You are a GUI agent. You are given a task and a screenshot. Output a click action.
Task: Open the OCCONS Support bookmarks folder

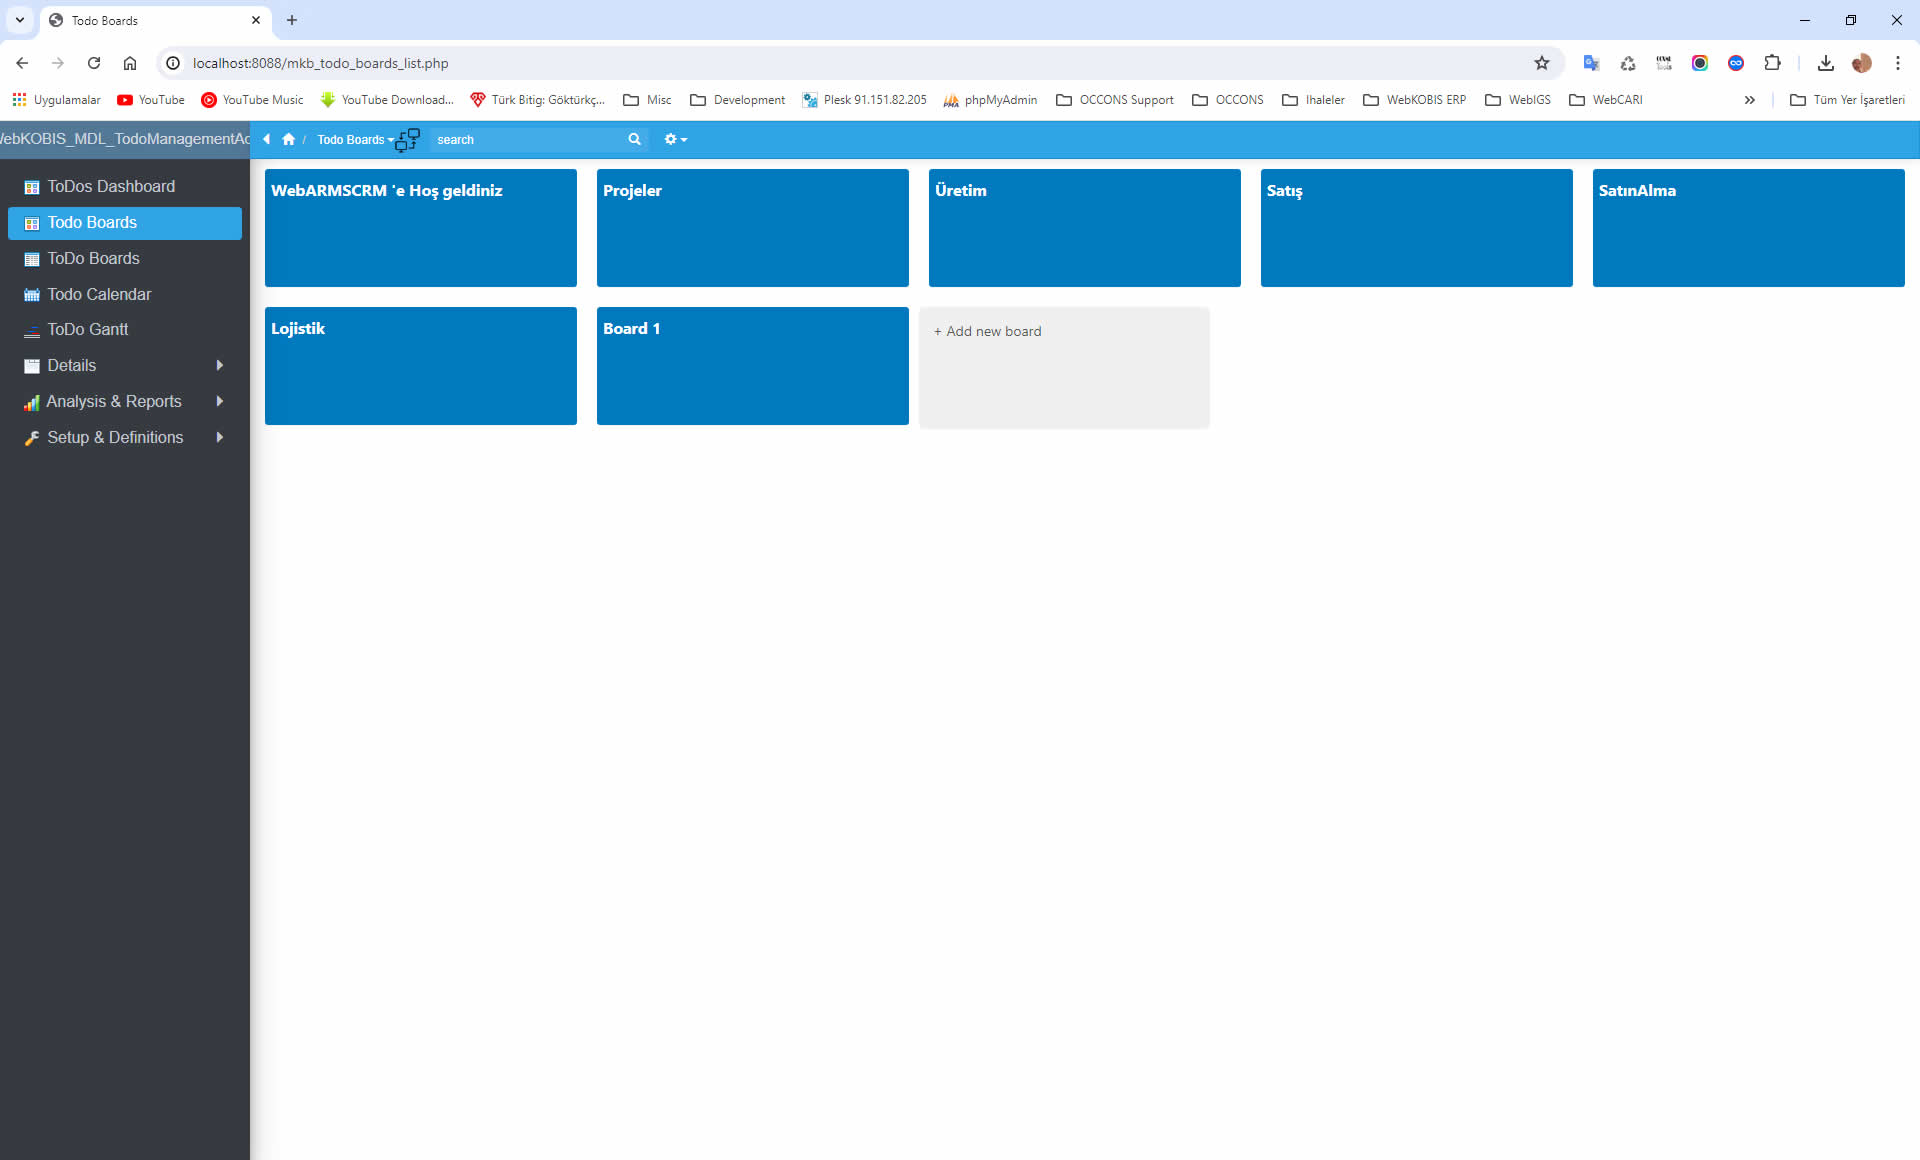coord(1115,100)
